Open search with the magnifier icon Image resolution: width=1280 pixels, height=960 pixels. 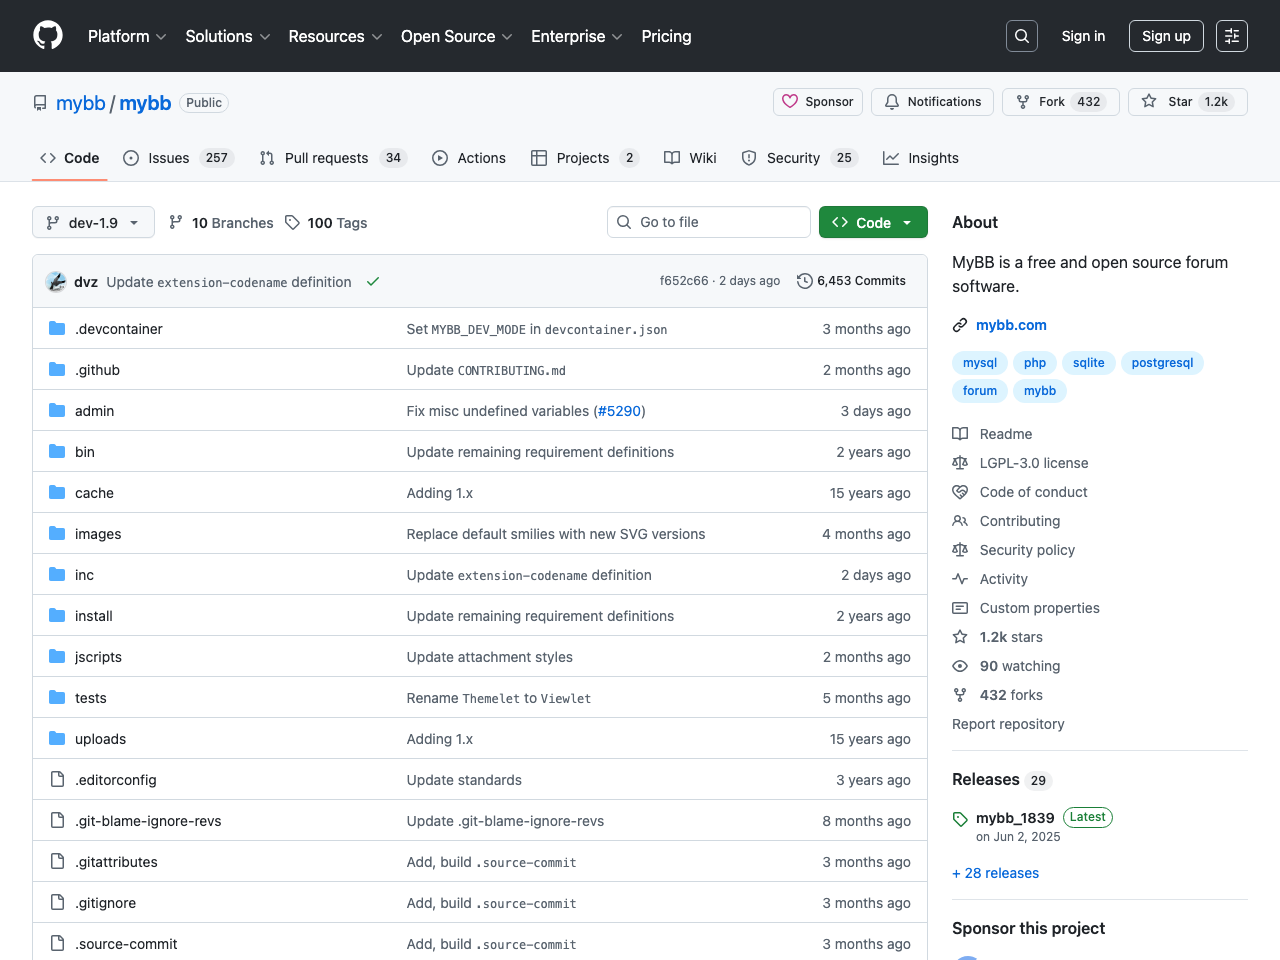tap(1021, 36)
